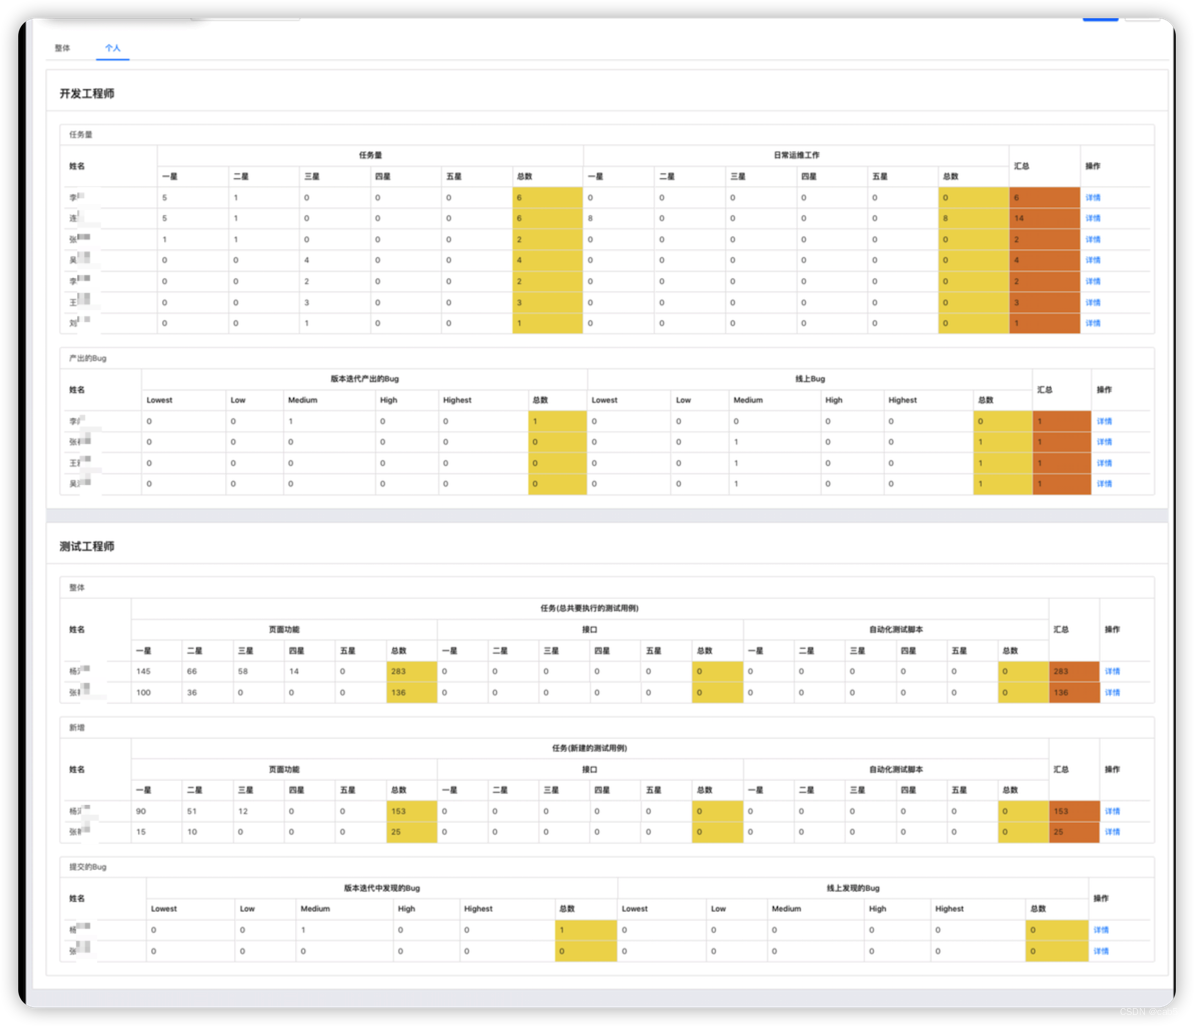
Task: Click the 版本迭代中发现的Bug header
Action: (x=382, y=888)
